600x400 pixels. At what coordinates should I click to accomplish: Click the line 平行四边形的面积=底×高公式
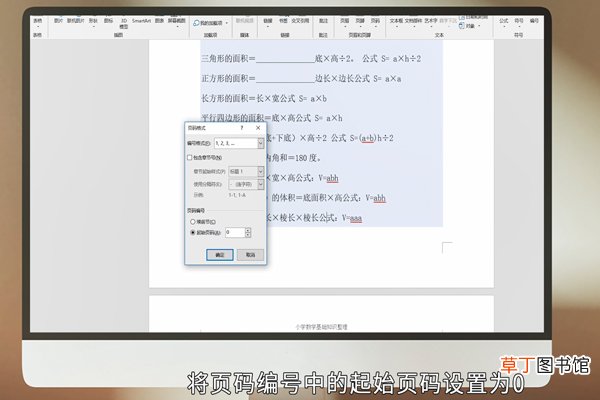coord(272,118)
